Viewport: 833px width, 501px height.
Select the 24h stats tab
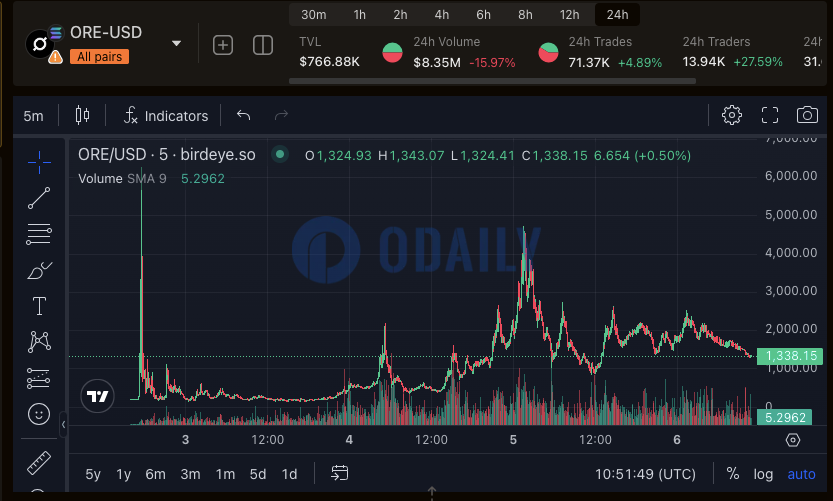(x=617, y=15)
